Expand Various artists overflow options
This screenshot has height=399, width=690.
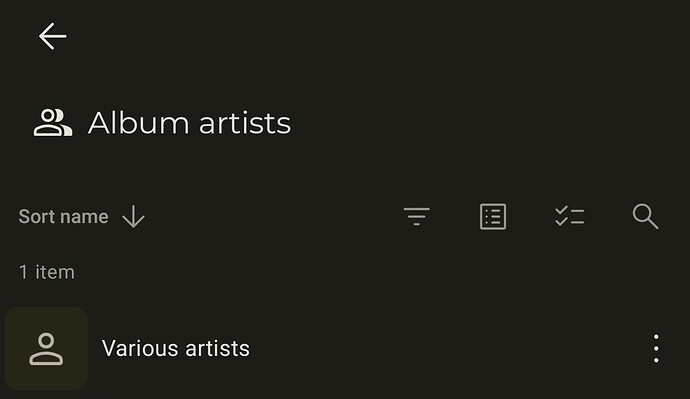point(656,348)
